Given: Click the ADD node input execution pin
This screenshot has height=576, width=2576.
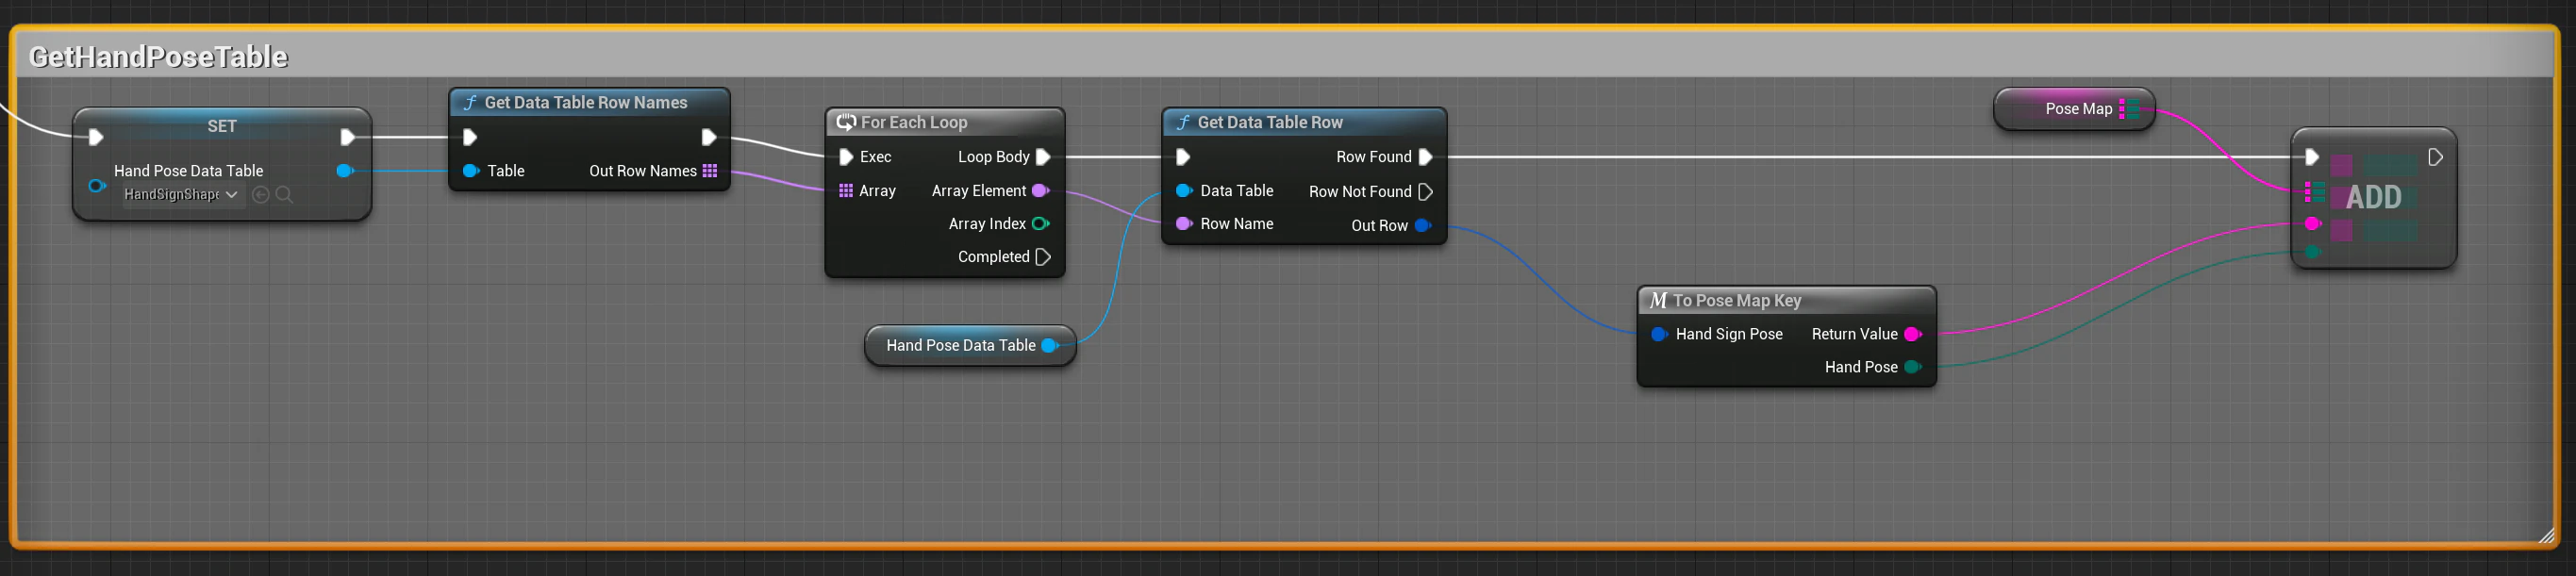Looking at the screenshot, I should (2311, 157).
